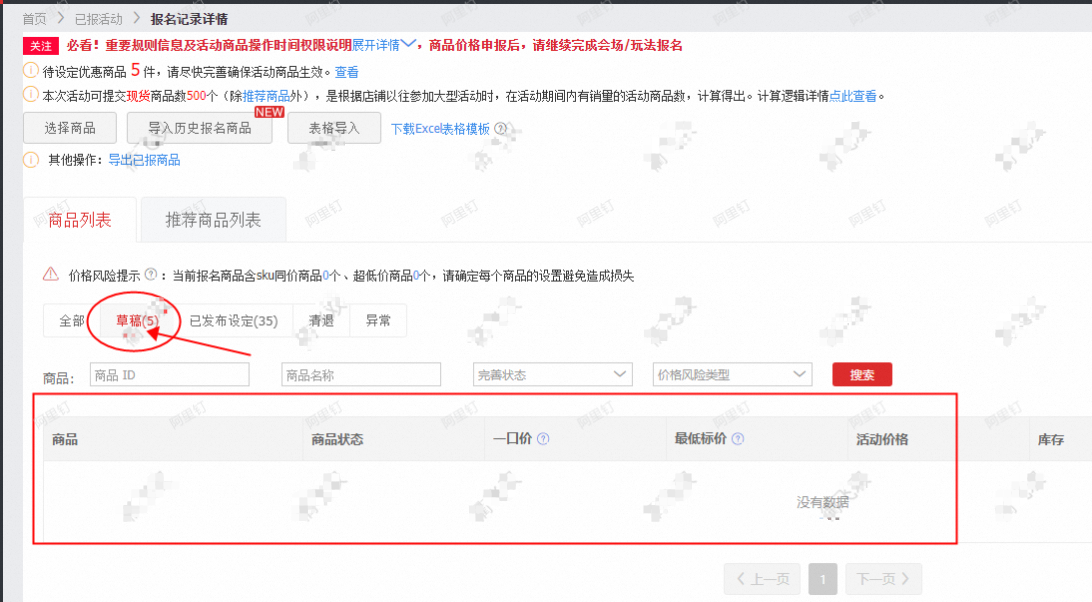1092x602 pixels.
Task: Click help icon next to 一口价 header
Action: pyautogui.click(x=543, y=439)
